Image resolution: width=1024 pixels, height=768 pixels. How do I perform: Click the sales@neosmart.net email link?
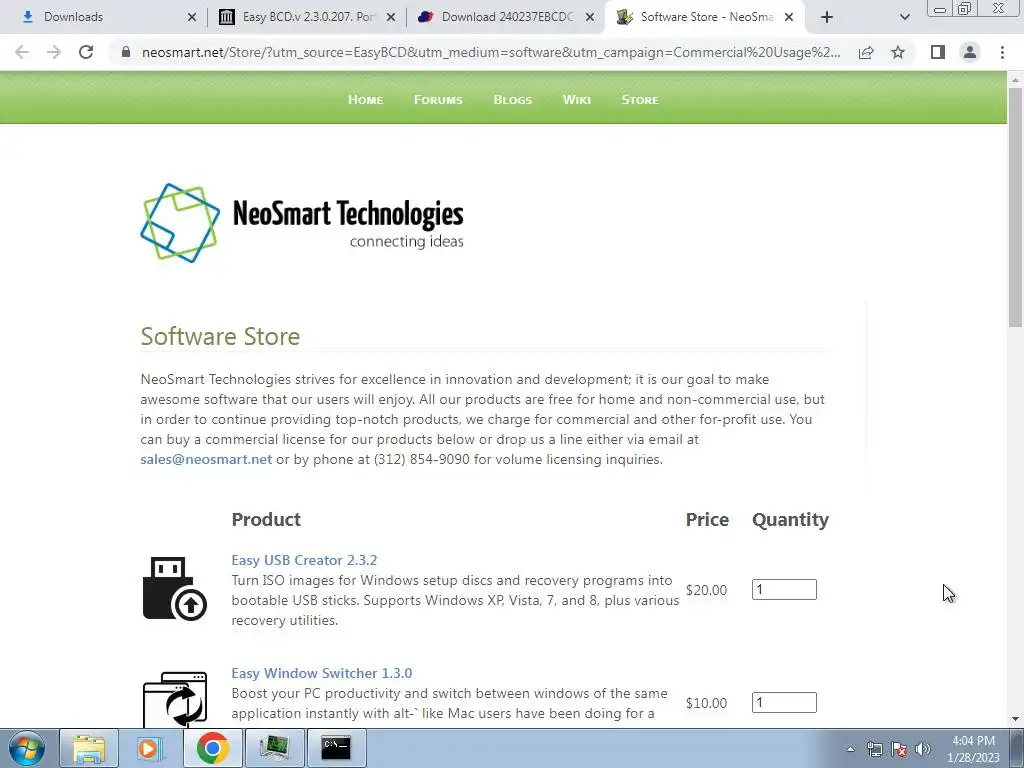click(206, 459)
